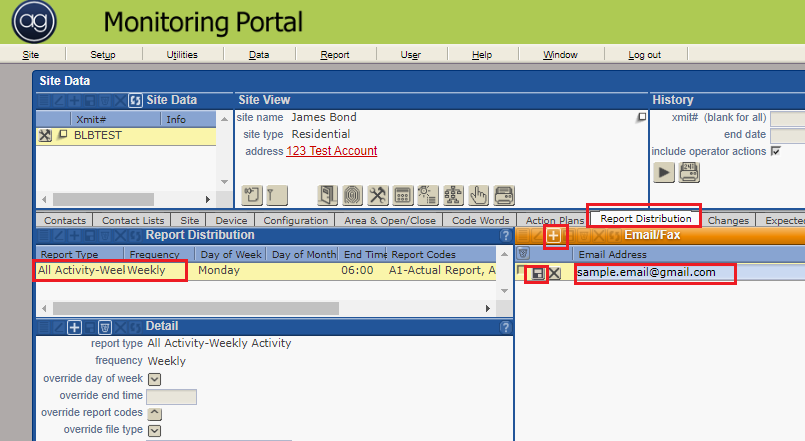805x441 pixels.
Task: Add a new record in Detail panel
Action: pos(75,327)
